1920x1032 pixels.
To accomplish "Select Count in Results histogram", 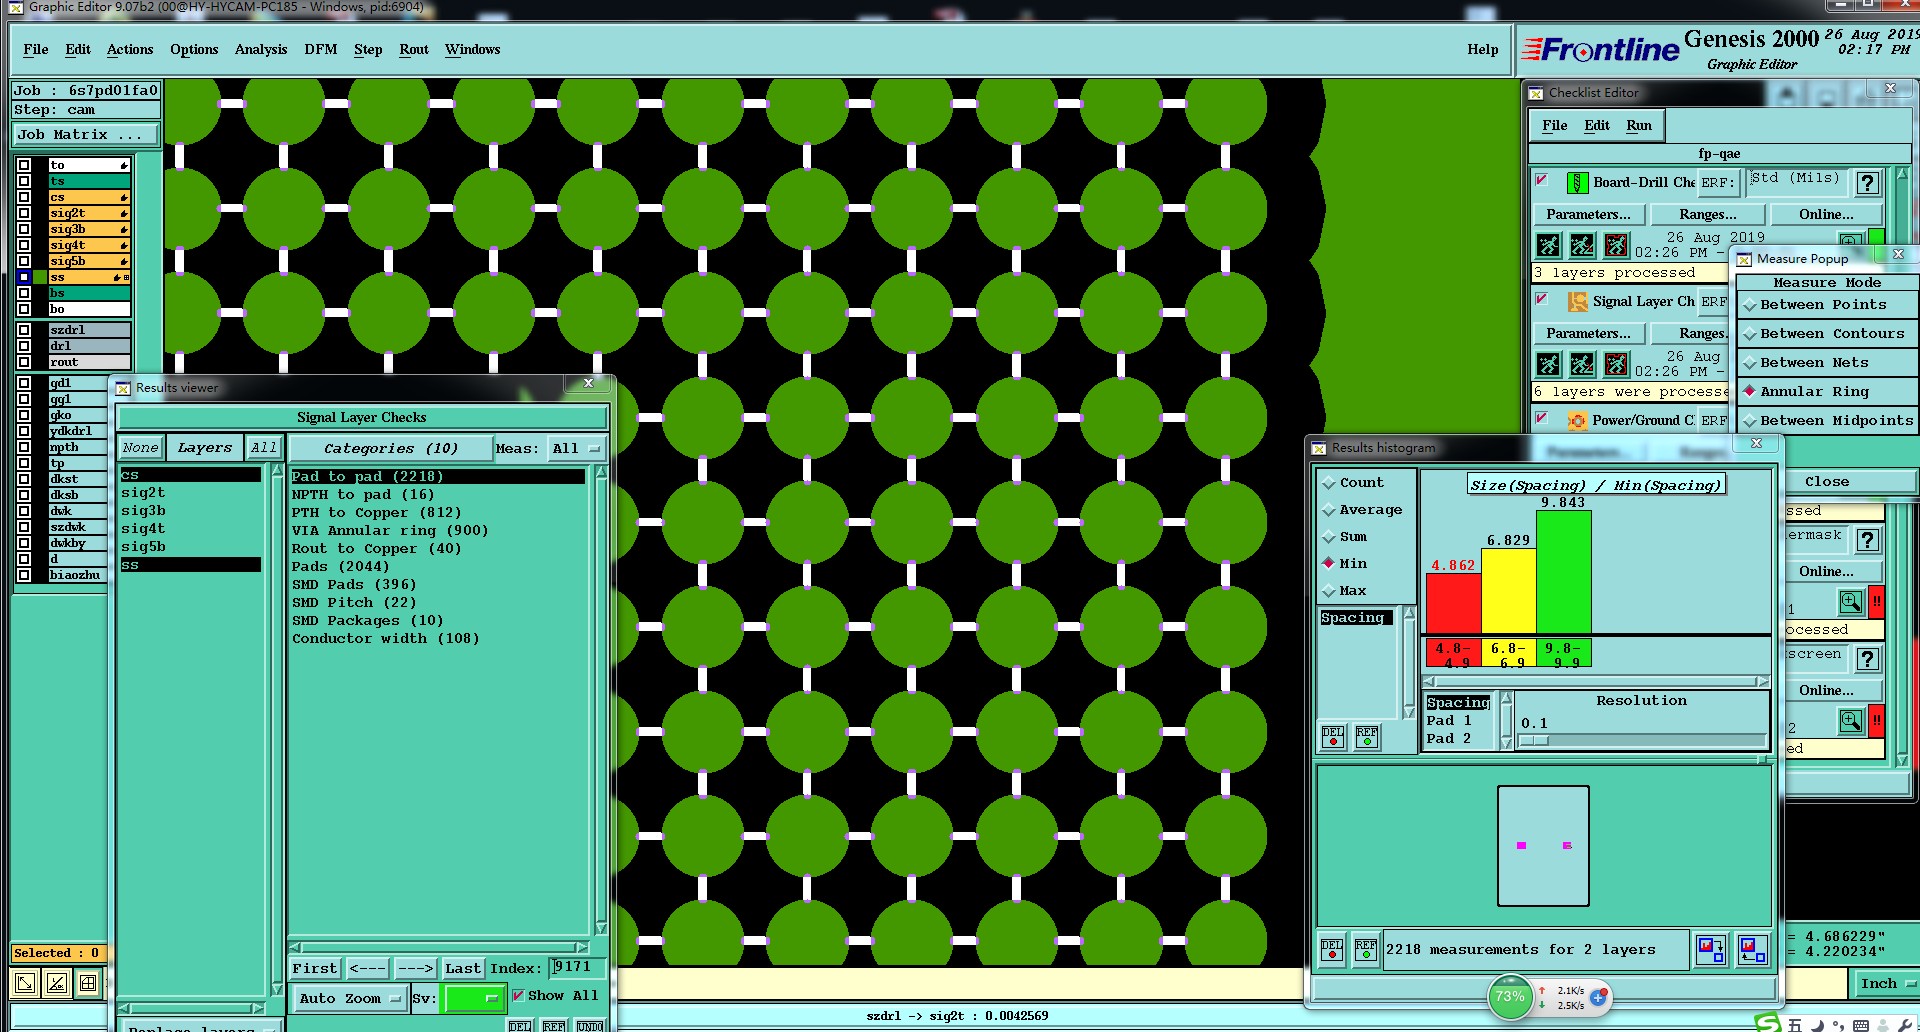I will click(1354, 483).
